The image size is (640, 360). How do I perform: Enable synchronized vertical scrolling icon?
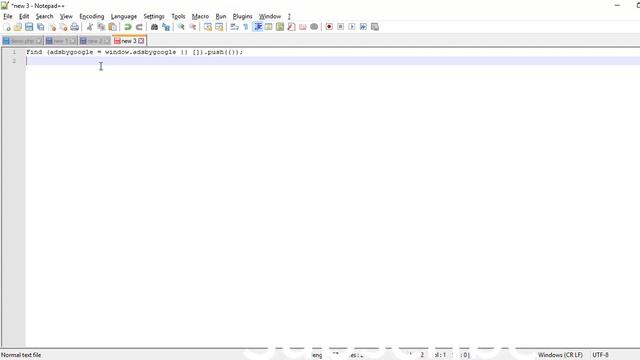(208, 27)
